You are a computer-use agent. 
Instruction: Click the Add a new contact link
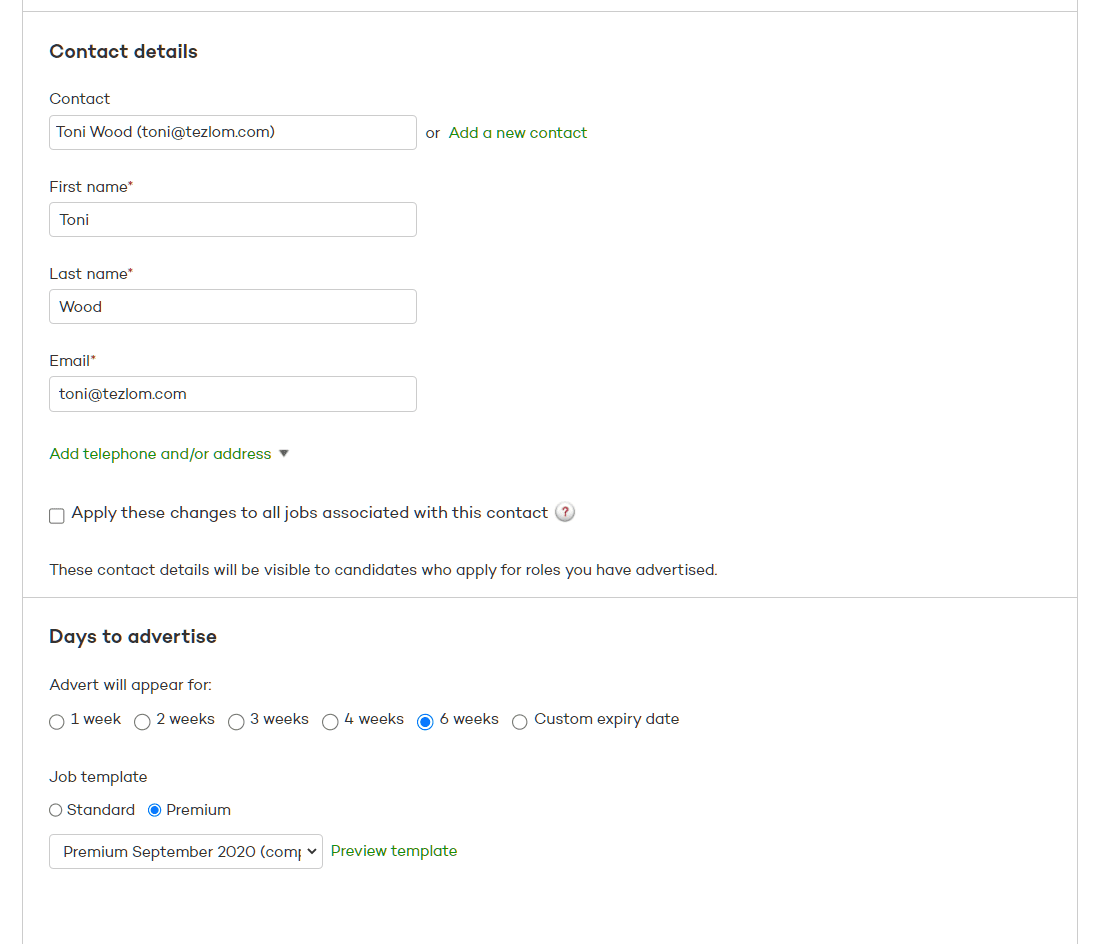tap(517, 133)
